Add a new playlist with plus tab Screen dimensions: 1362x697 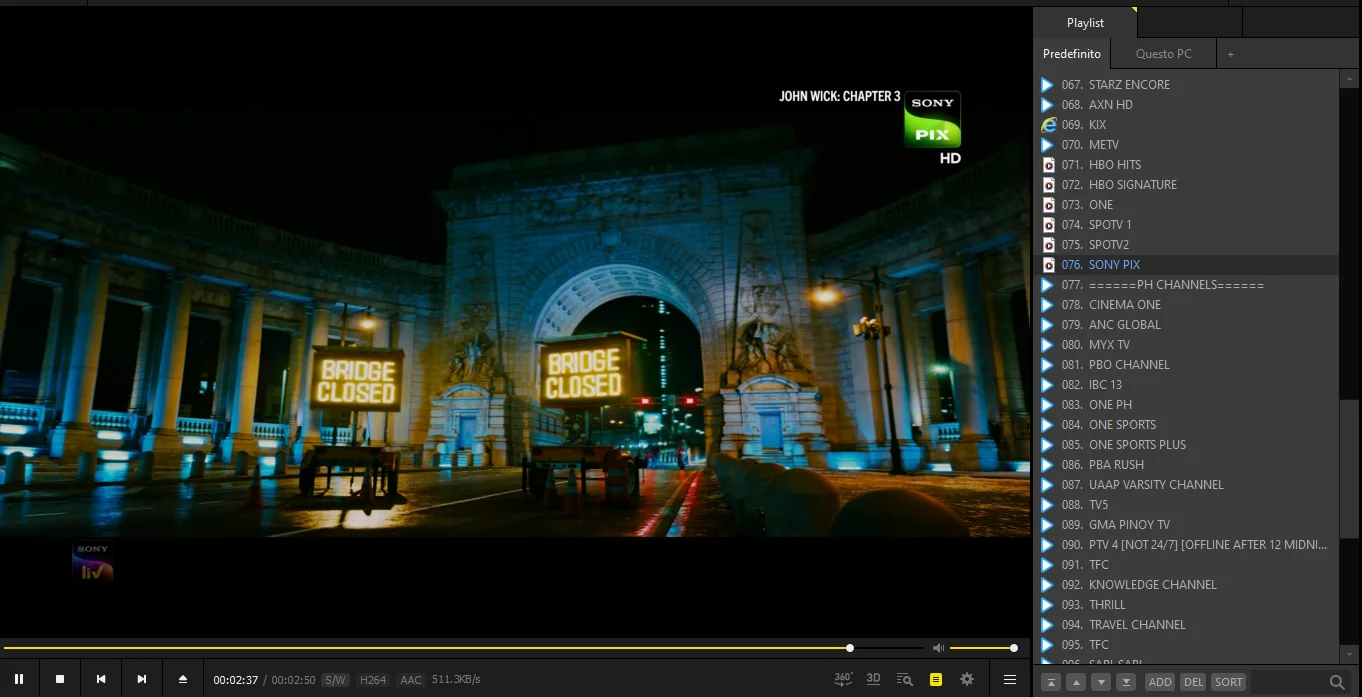click(x=1230, y=54)
